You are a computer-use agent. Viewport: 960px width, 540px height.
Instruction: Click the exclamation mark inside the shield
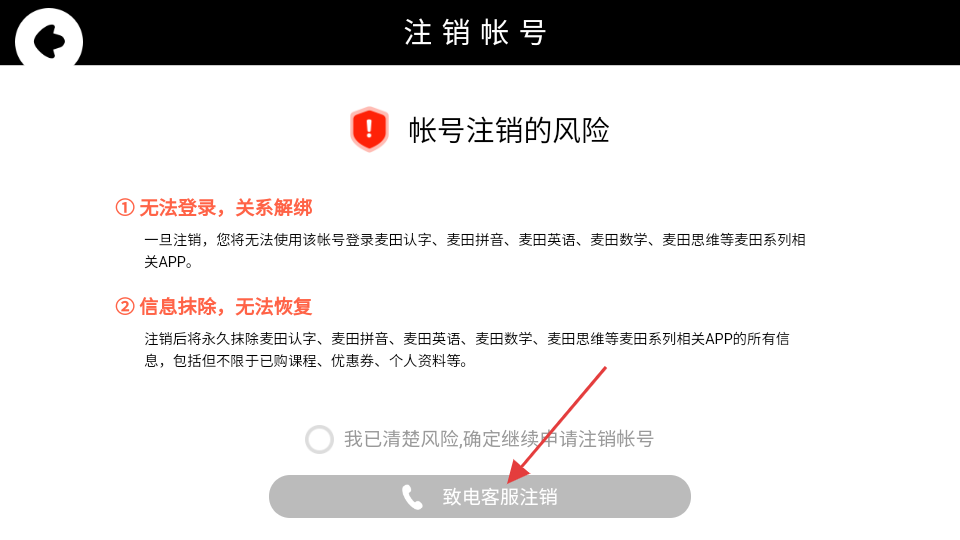(x=369, y=129)
